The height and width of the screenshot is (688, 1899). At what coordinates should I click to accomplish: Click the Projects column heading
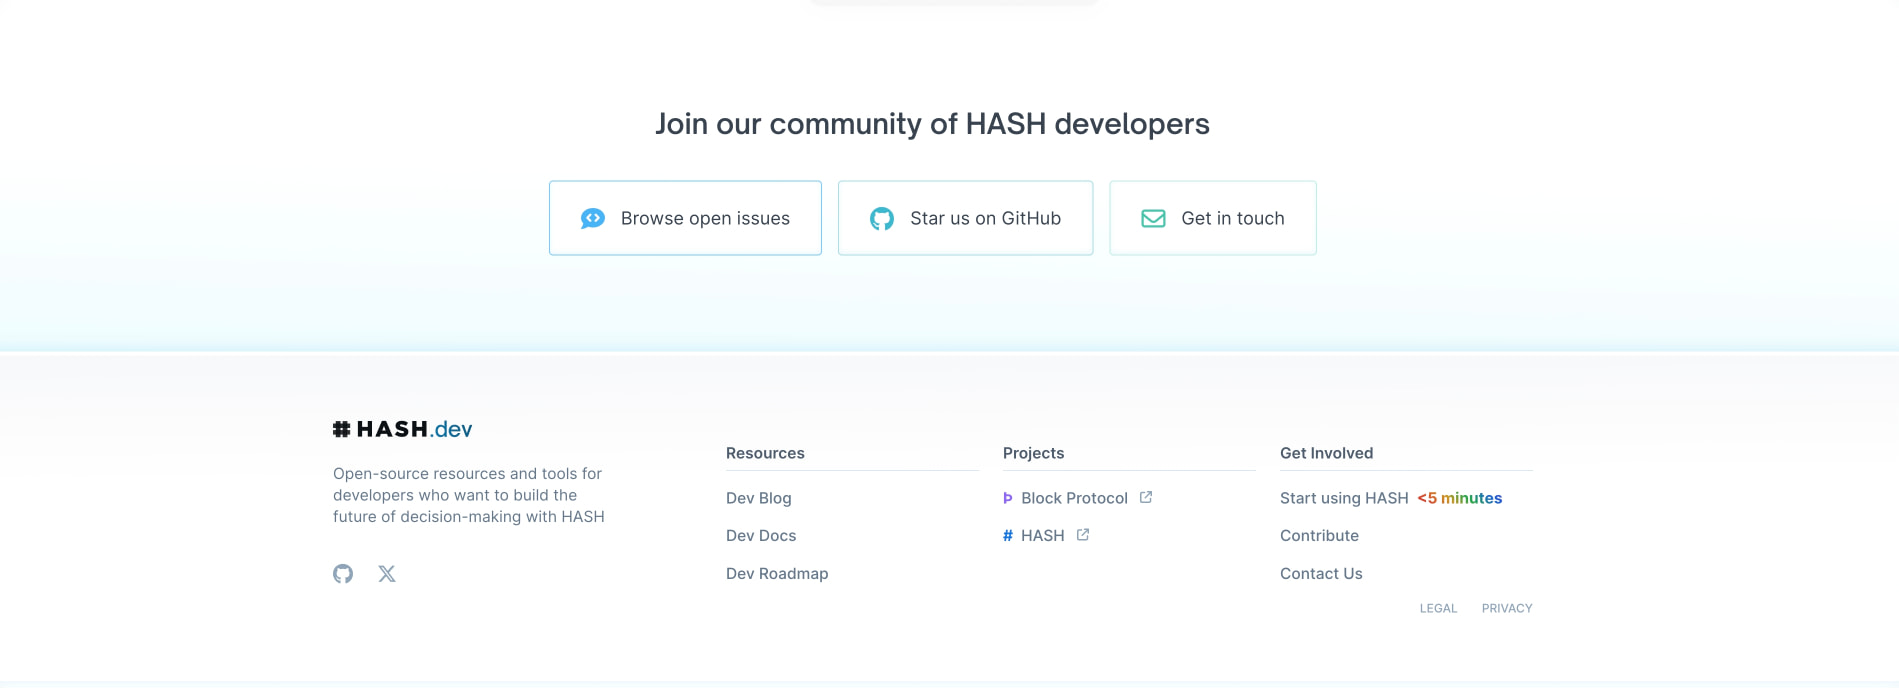1033,453
